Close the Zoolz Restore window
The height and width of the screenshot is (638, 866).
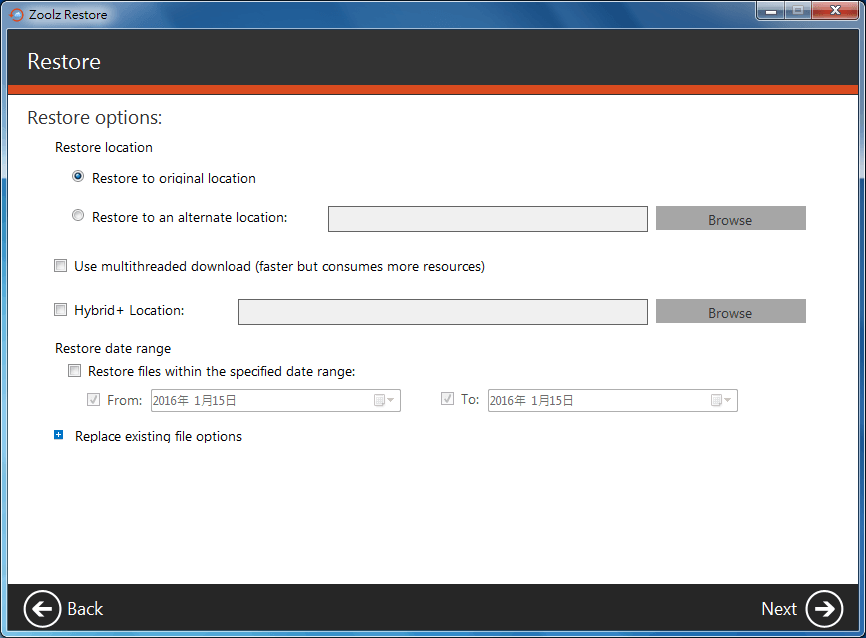click(835, 12)
